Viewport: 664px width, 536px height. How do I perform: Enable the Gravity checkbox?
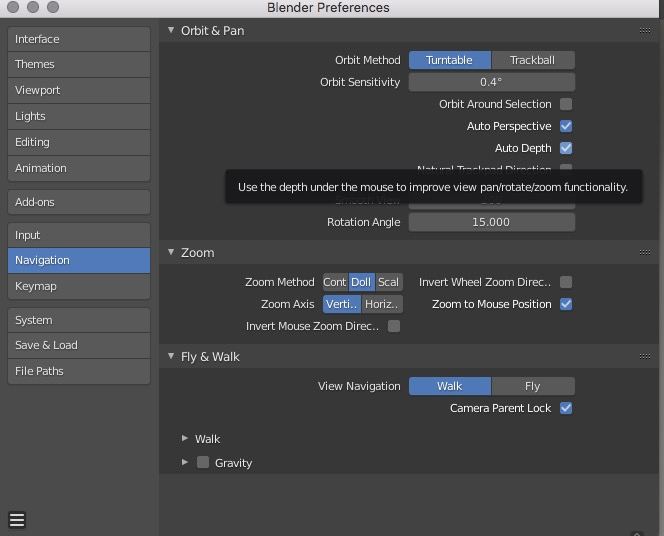[203, 462]
